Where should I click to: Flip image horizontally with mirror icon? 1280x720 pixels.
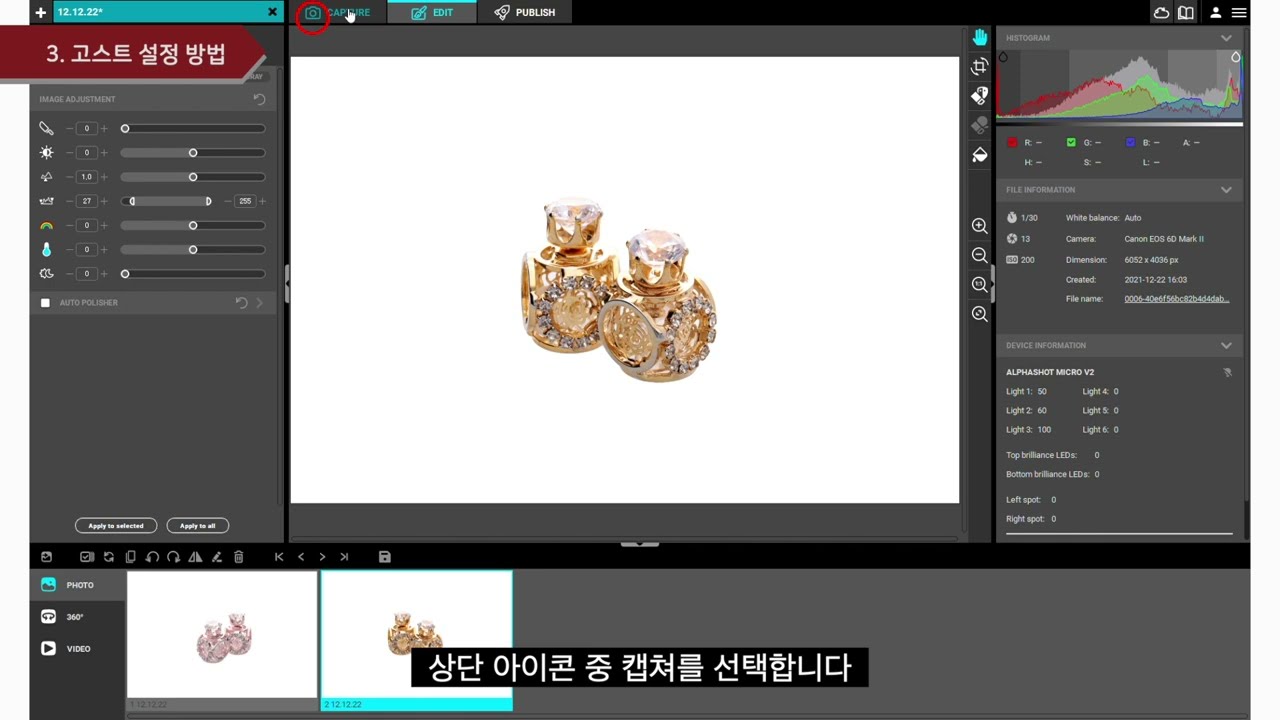click(x=195, y=557)
